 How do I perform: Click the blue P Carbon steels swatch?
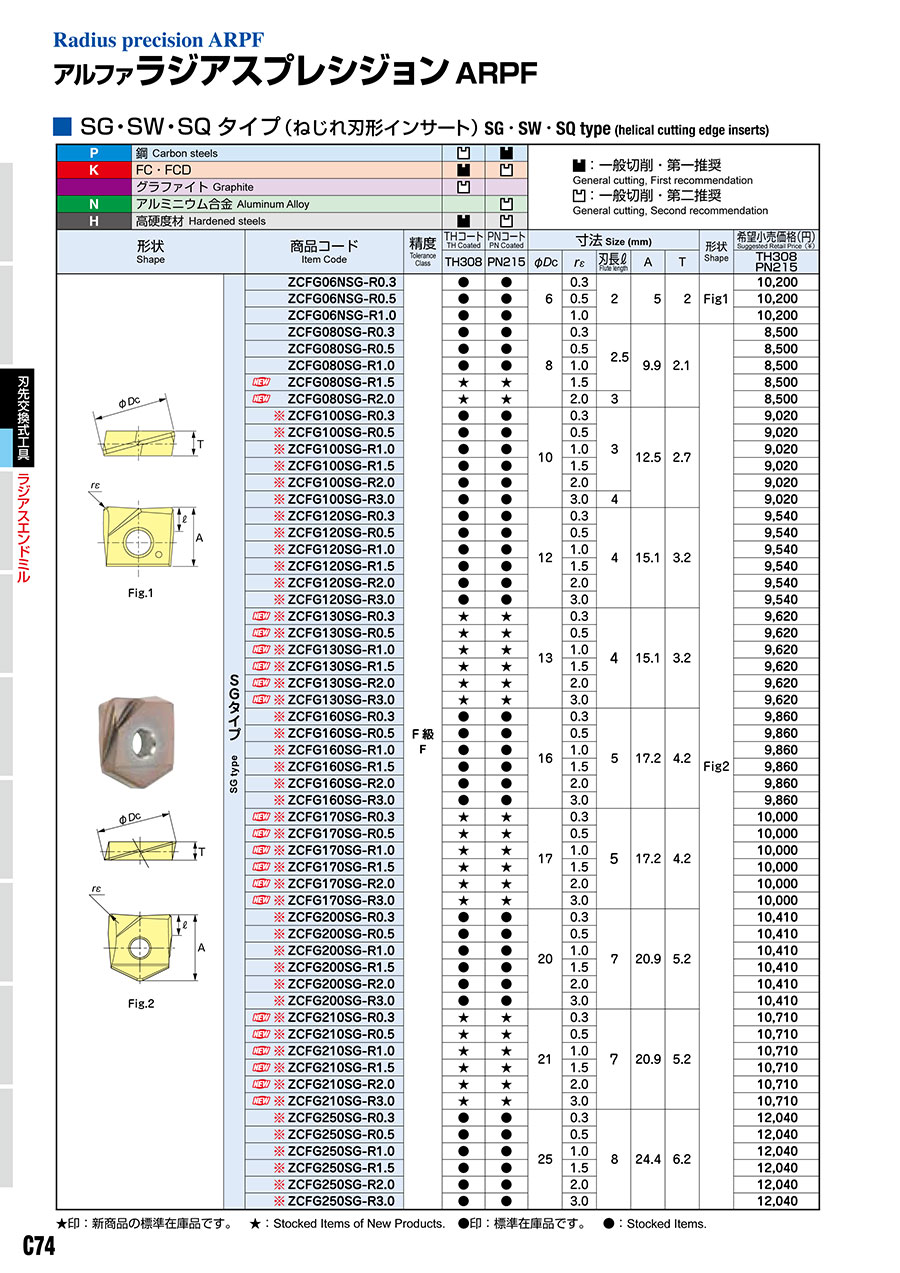coord(95,153)
